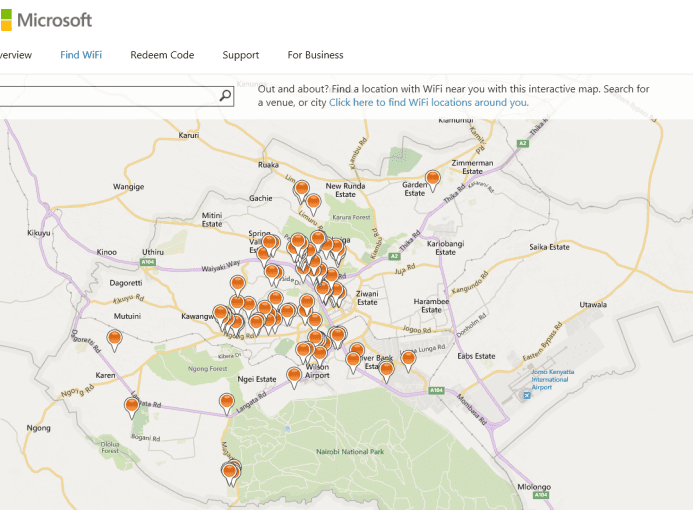Viewport: 693px width, 510px height.
Task: Click the Kinoo place label
Action: coord(107,252)
